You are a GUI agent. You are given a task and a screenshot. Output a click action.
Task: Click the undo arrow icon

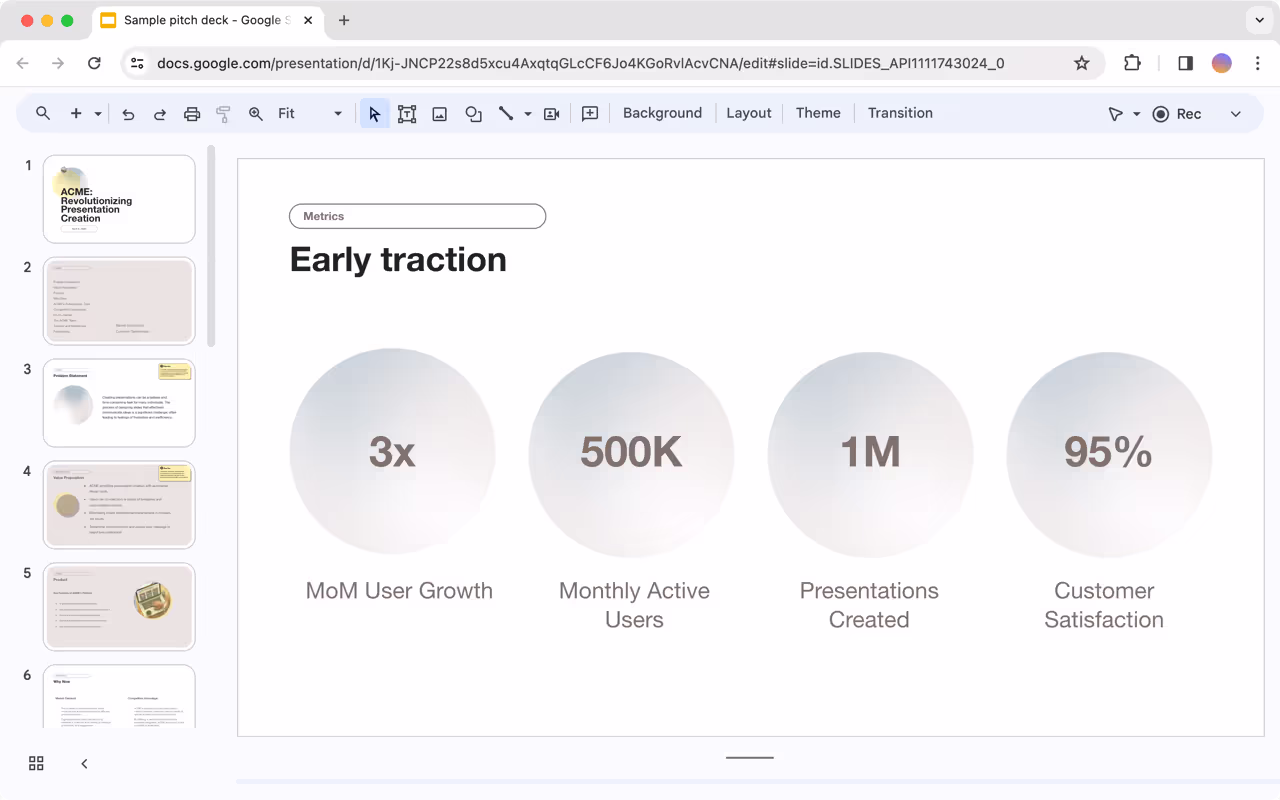pos(128,114)
